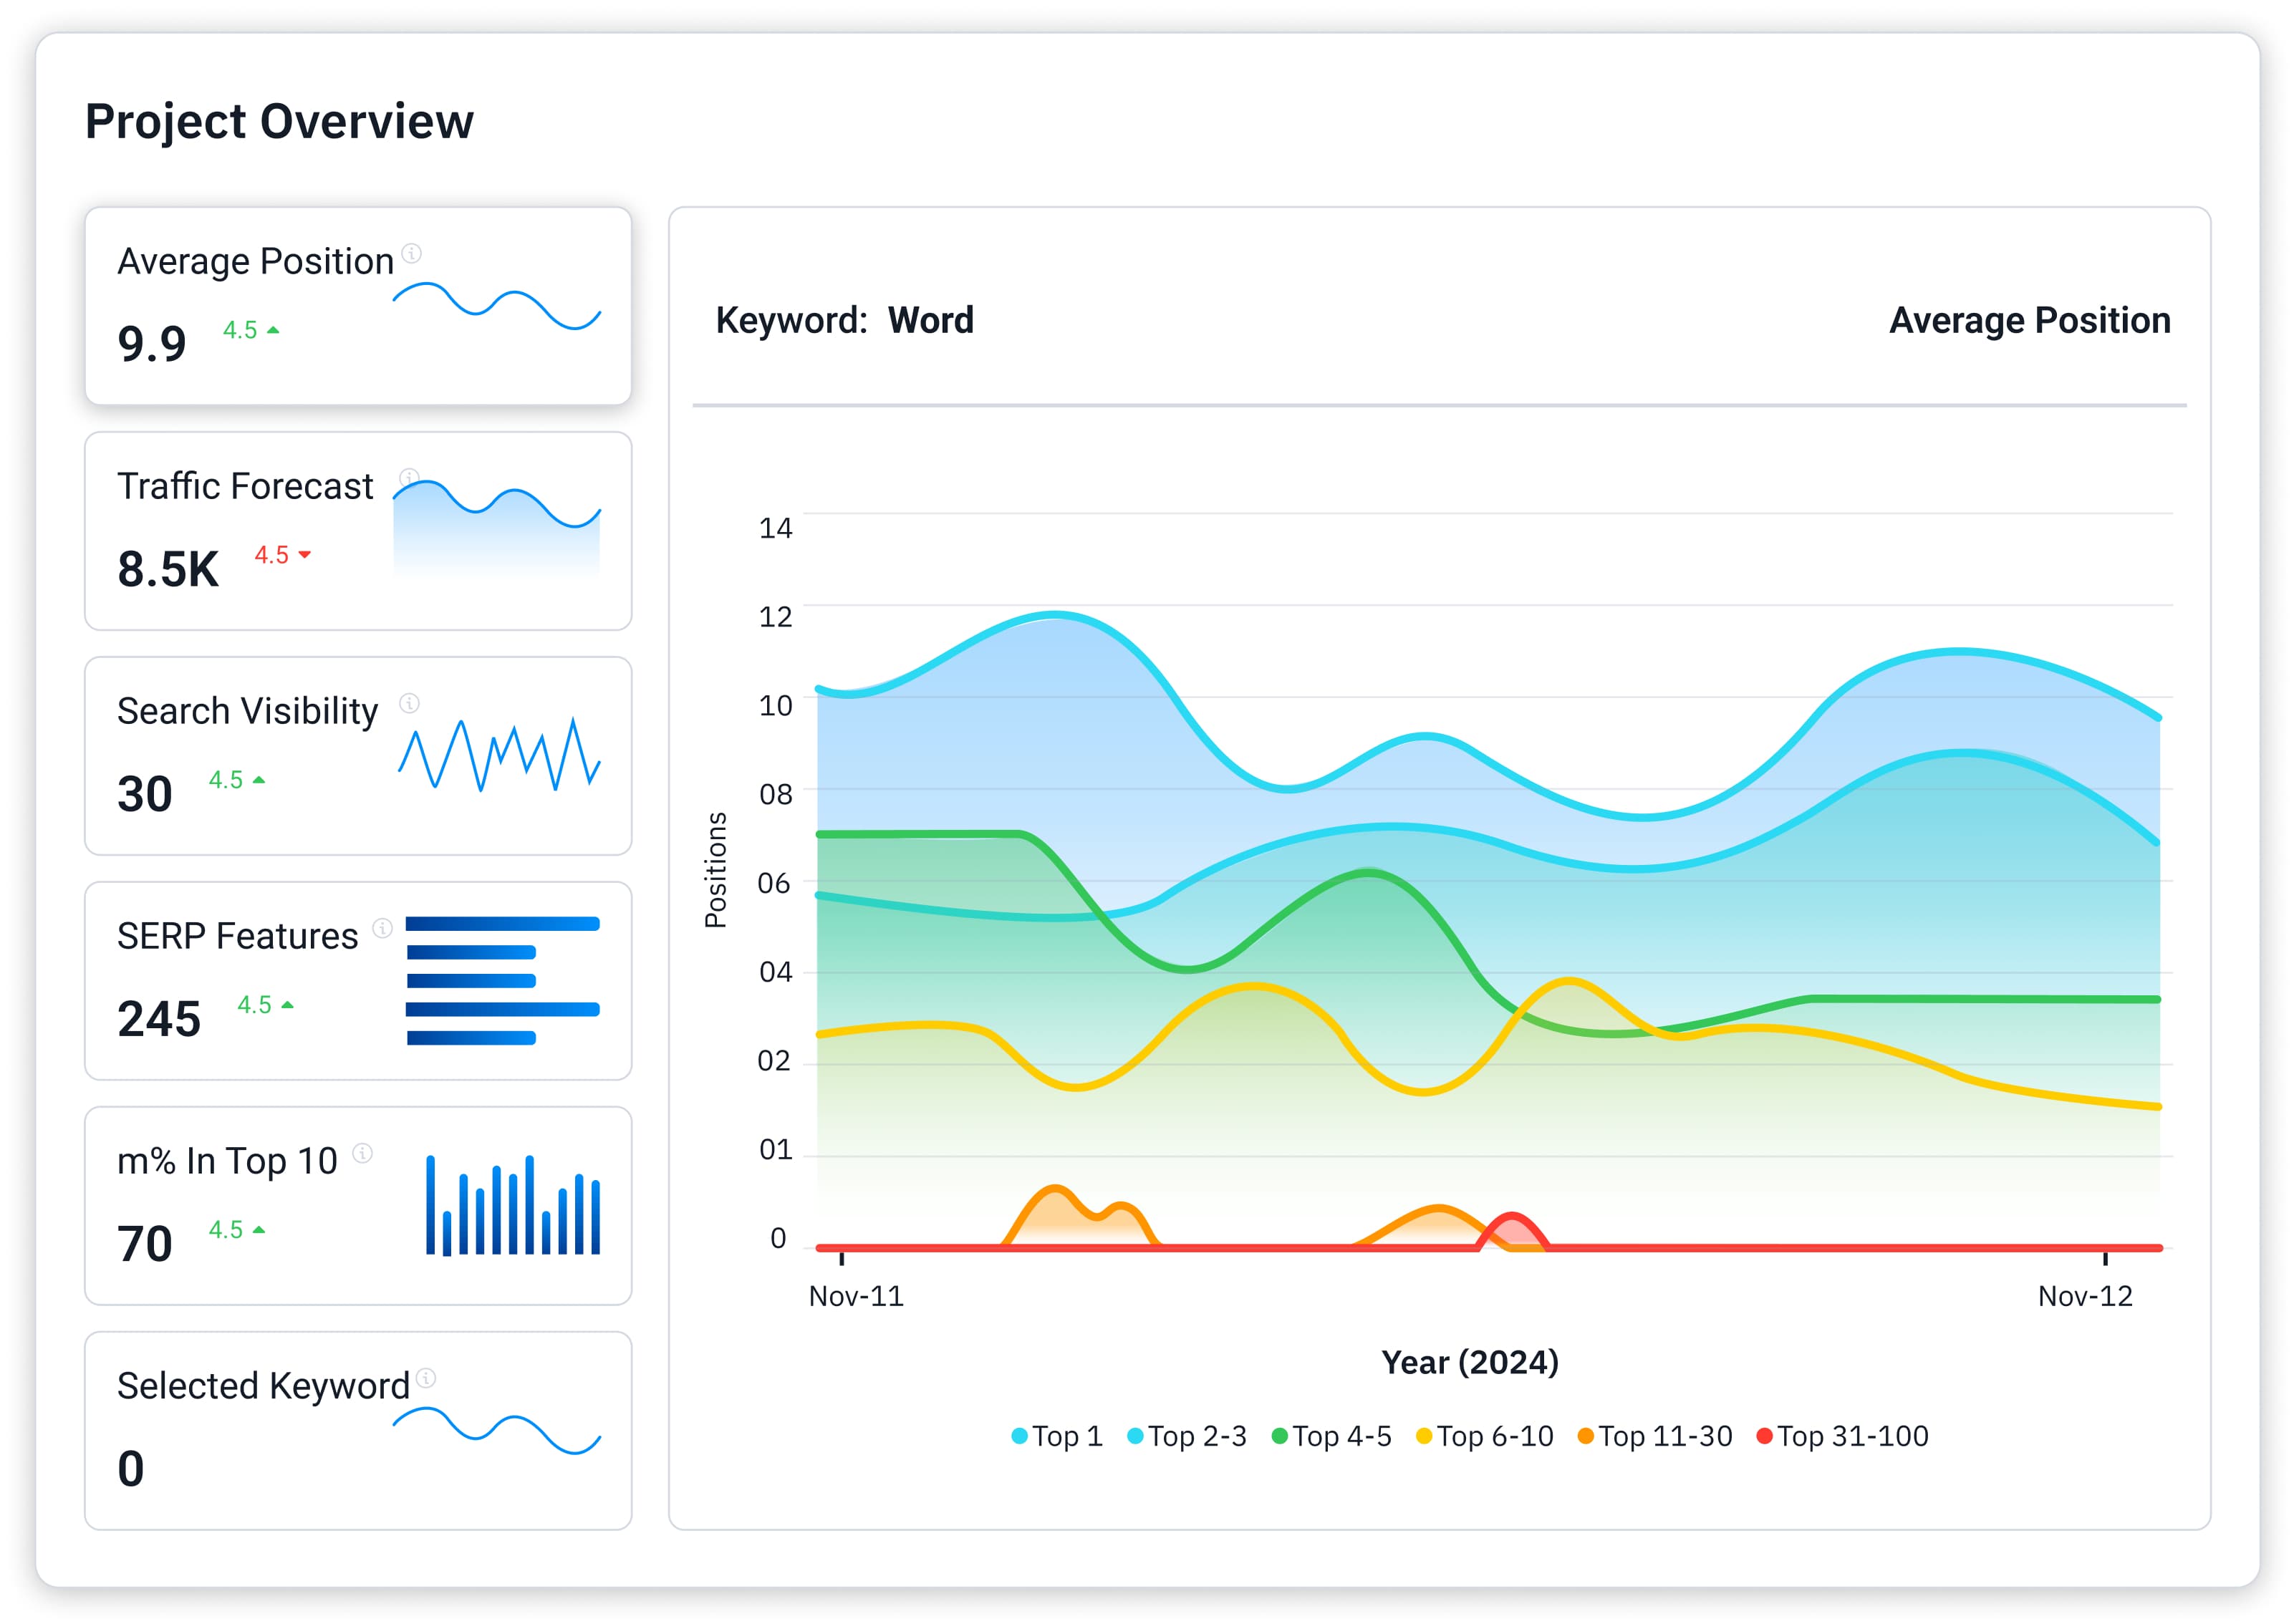Click green up arrow on Average Position card
Screen dimensions: 2294x1624
273,330
